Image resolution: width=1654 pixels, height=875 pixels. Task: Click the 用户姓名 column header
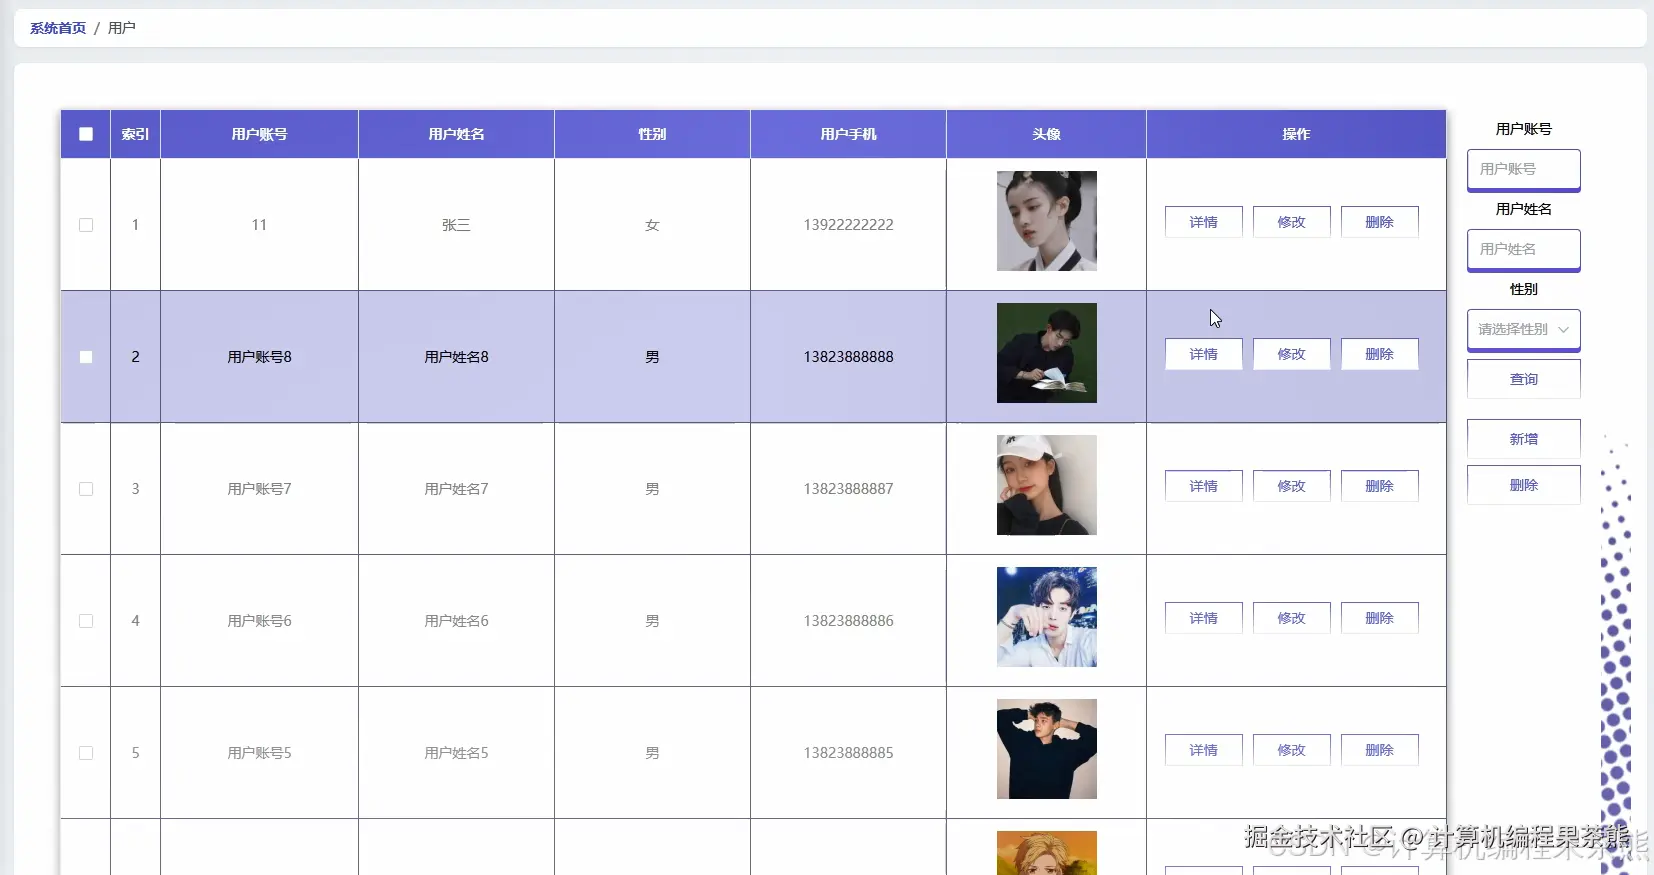click(x=456, y=134)
